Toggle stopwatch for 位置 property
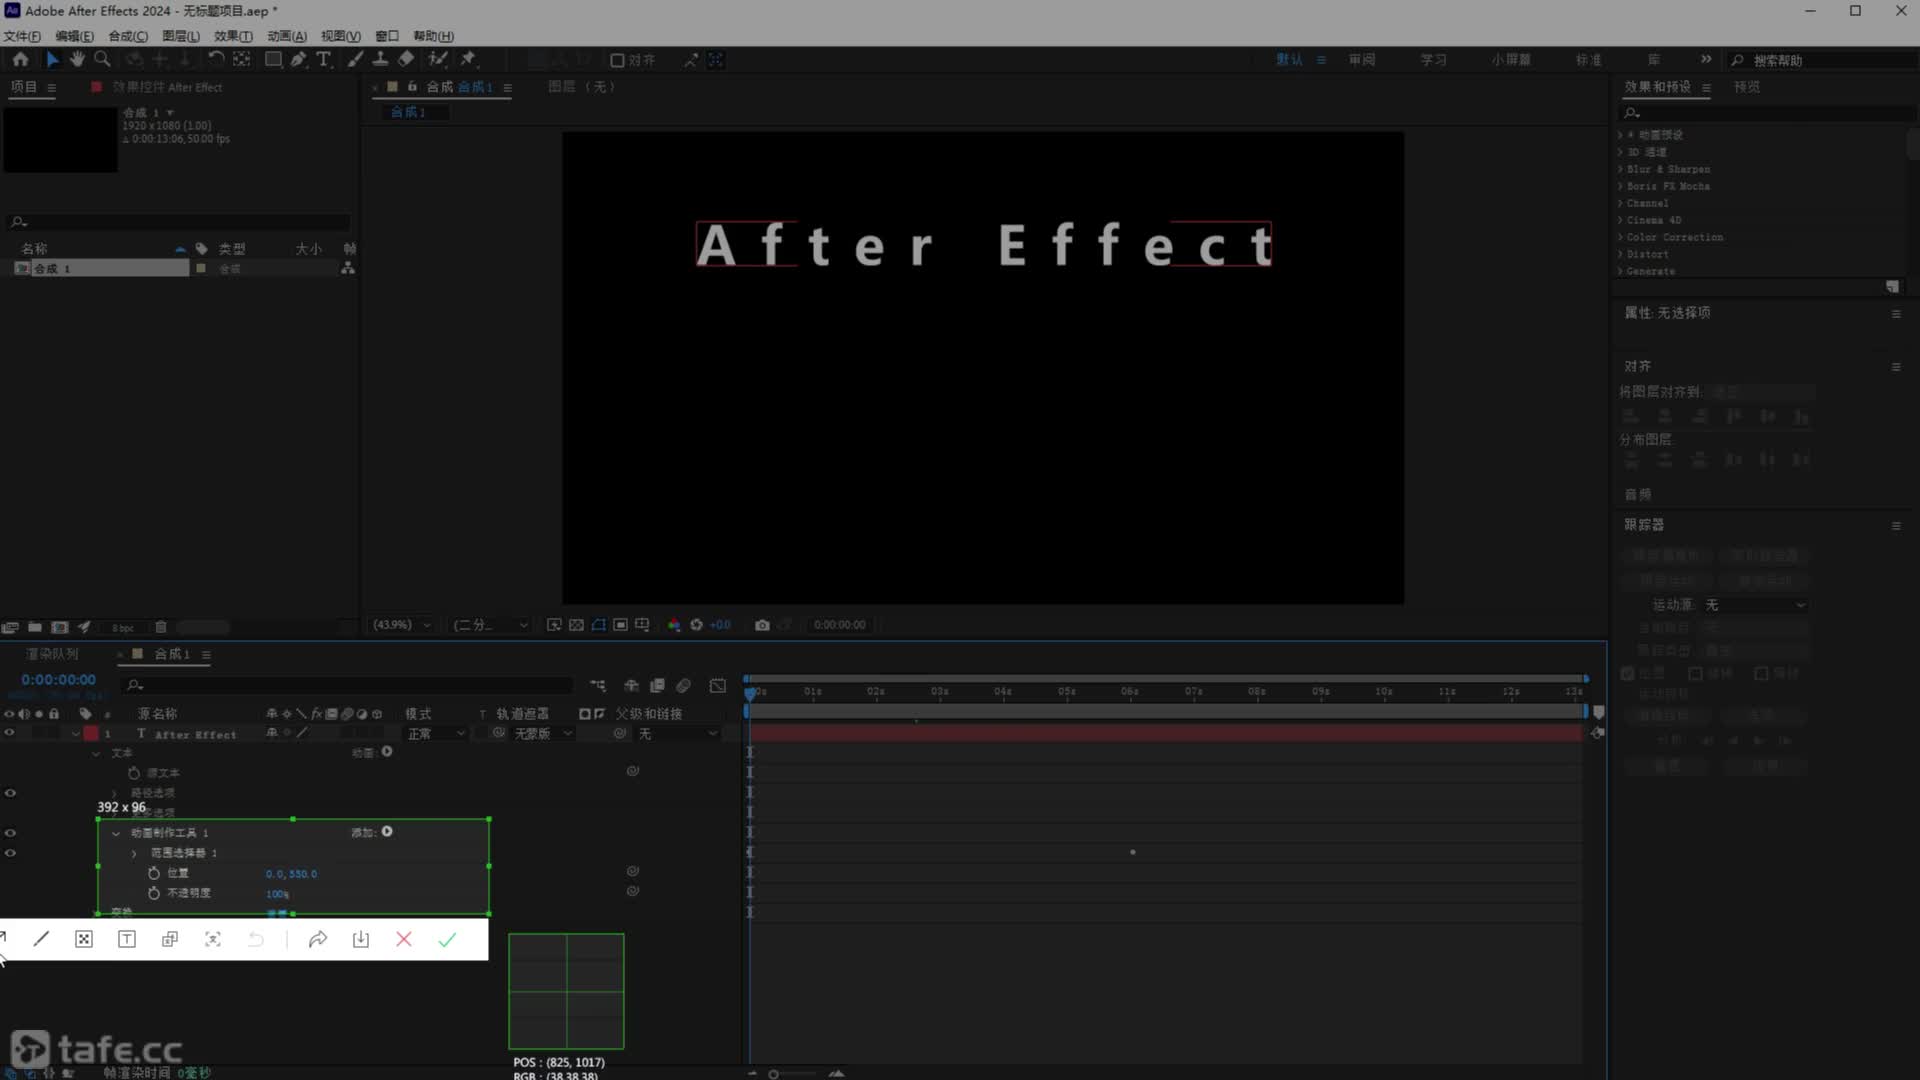 154,873
